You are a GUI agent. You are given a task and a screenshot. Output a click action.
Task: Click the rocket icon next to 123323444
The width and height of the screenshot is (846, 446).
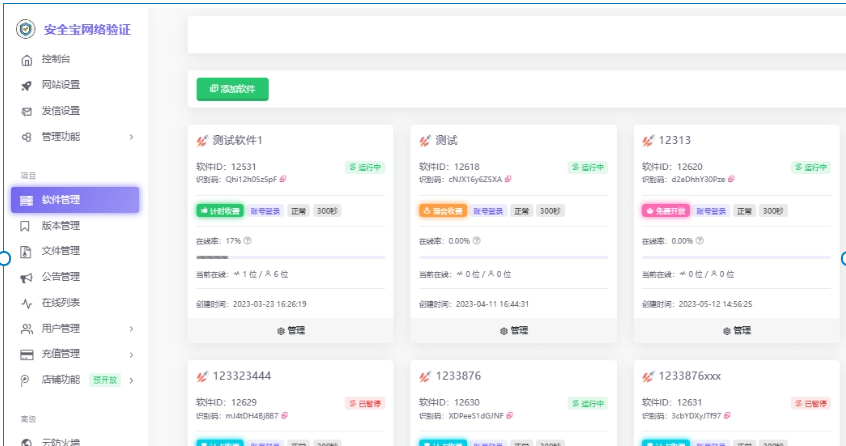[x=202, y=376]
